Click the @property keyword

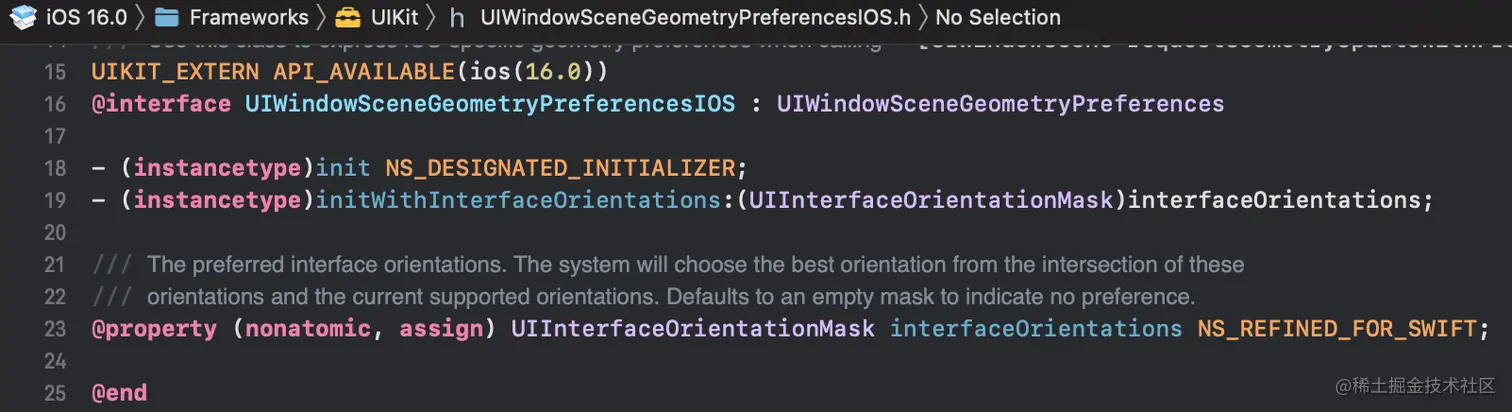pos(154,329)
